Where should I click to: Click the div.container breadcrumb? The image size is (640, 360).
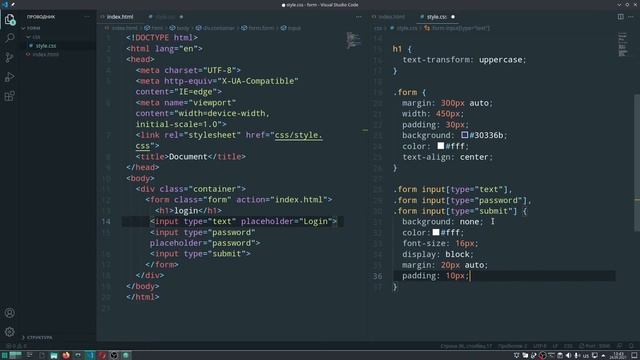[216, 28]
